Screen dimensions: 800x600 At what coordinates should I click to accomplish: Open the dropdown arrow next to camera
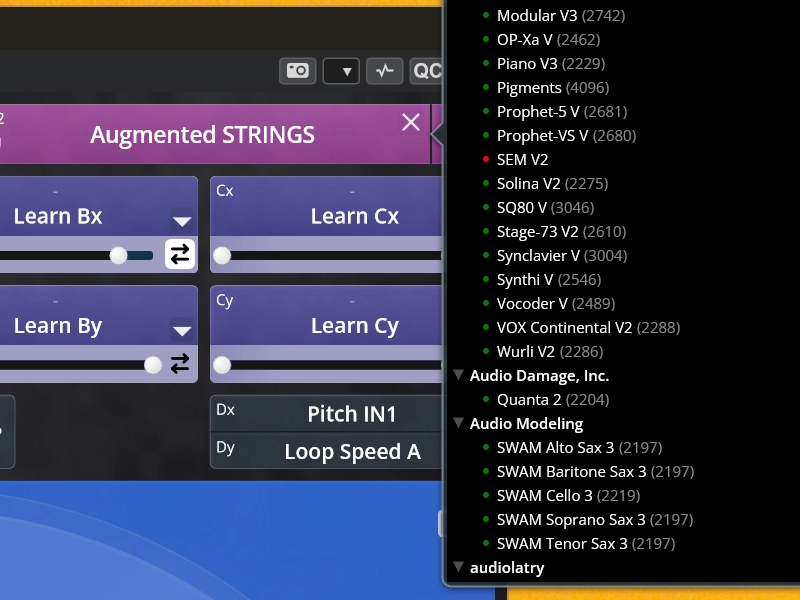click(x=341, y=71)
